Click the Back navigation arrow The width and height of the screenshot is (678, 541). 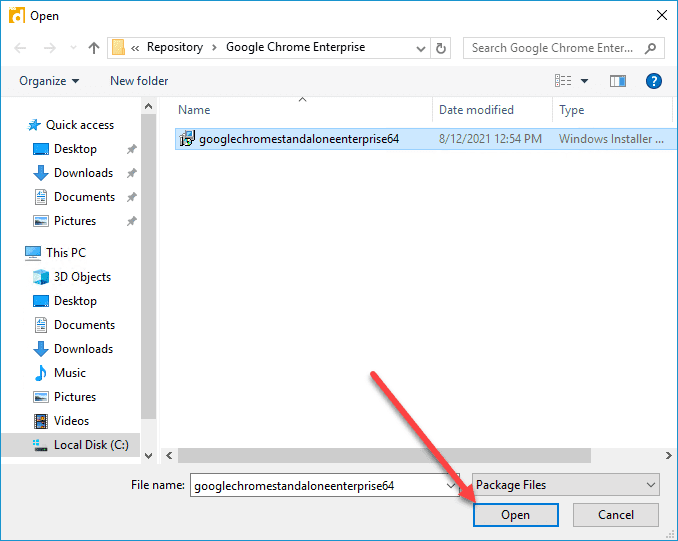click(x=20, y=48)
